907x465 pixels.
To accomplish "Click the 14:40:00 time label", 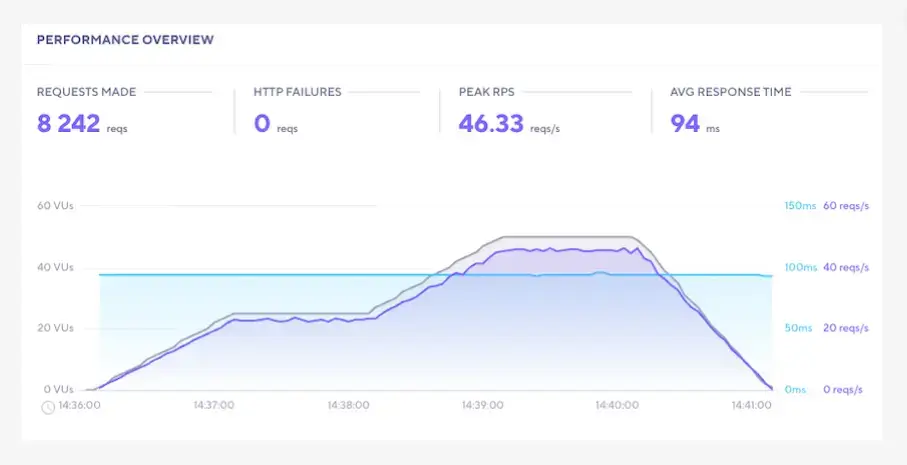I will point(617,405).
